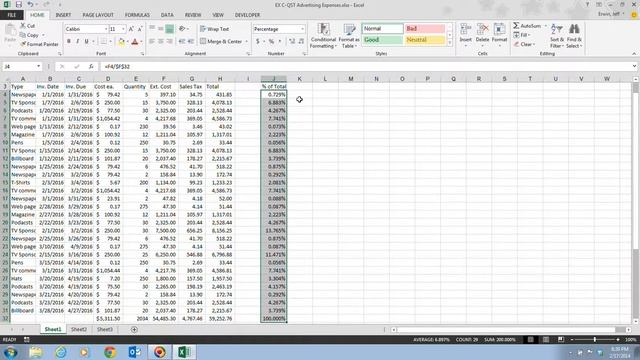Open the font name dropdown showing Calibri

pyautogui.click(x=106, y=29)
